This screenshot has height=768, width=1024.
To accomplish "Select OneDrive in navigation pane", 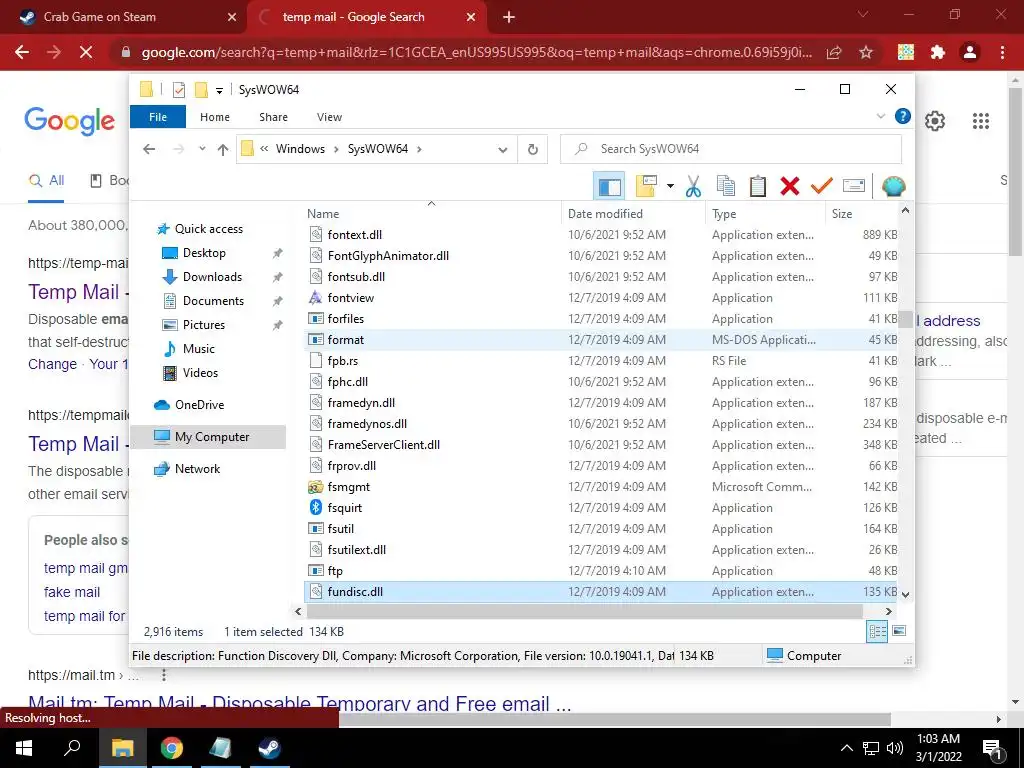I will 199,405.
